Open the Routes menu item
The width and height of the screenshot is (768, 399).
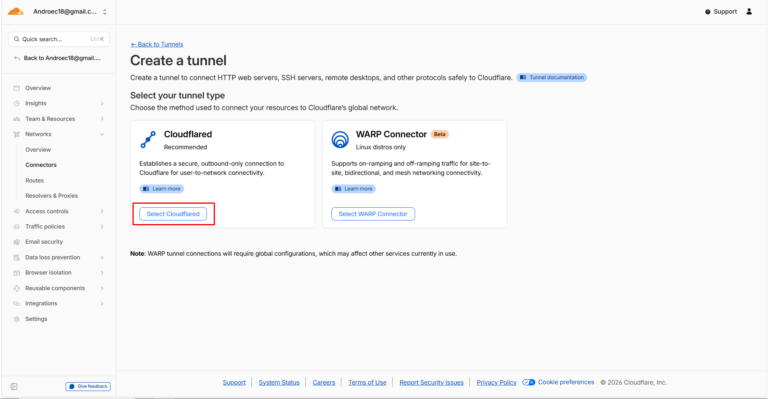(x=35, y=181)
